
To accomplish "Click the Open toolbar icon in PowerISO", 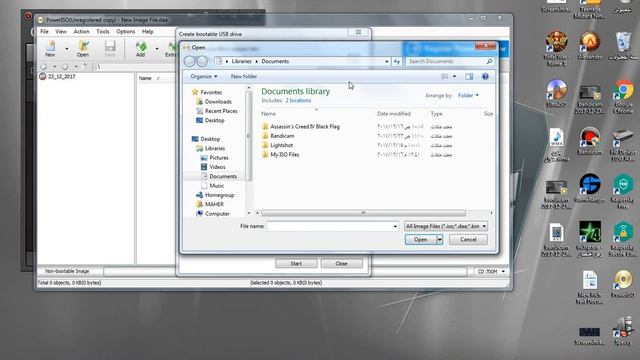I will point(83,49).
